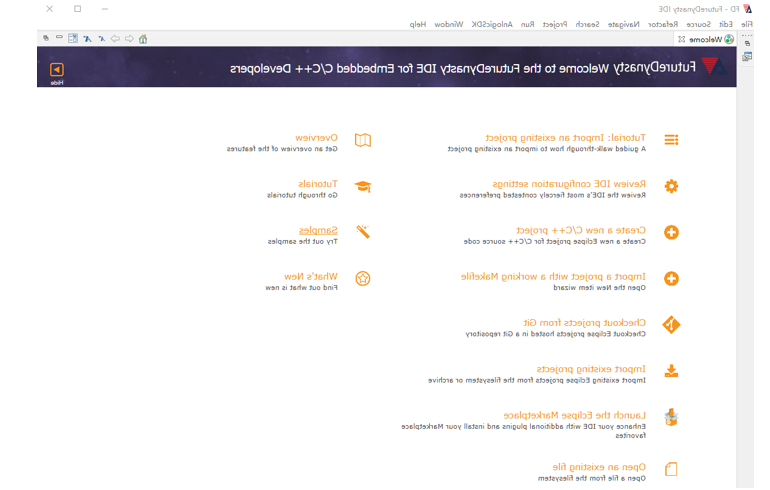The width and height of the screenshot is (770, 490).
Task: Open the What's New link
Action: tap(311, 276)
